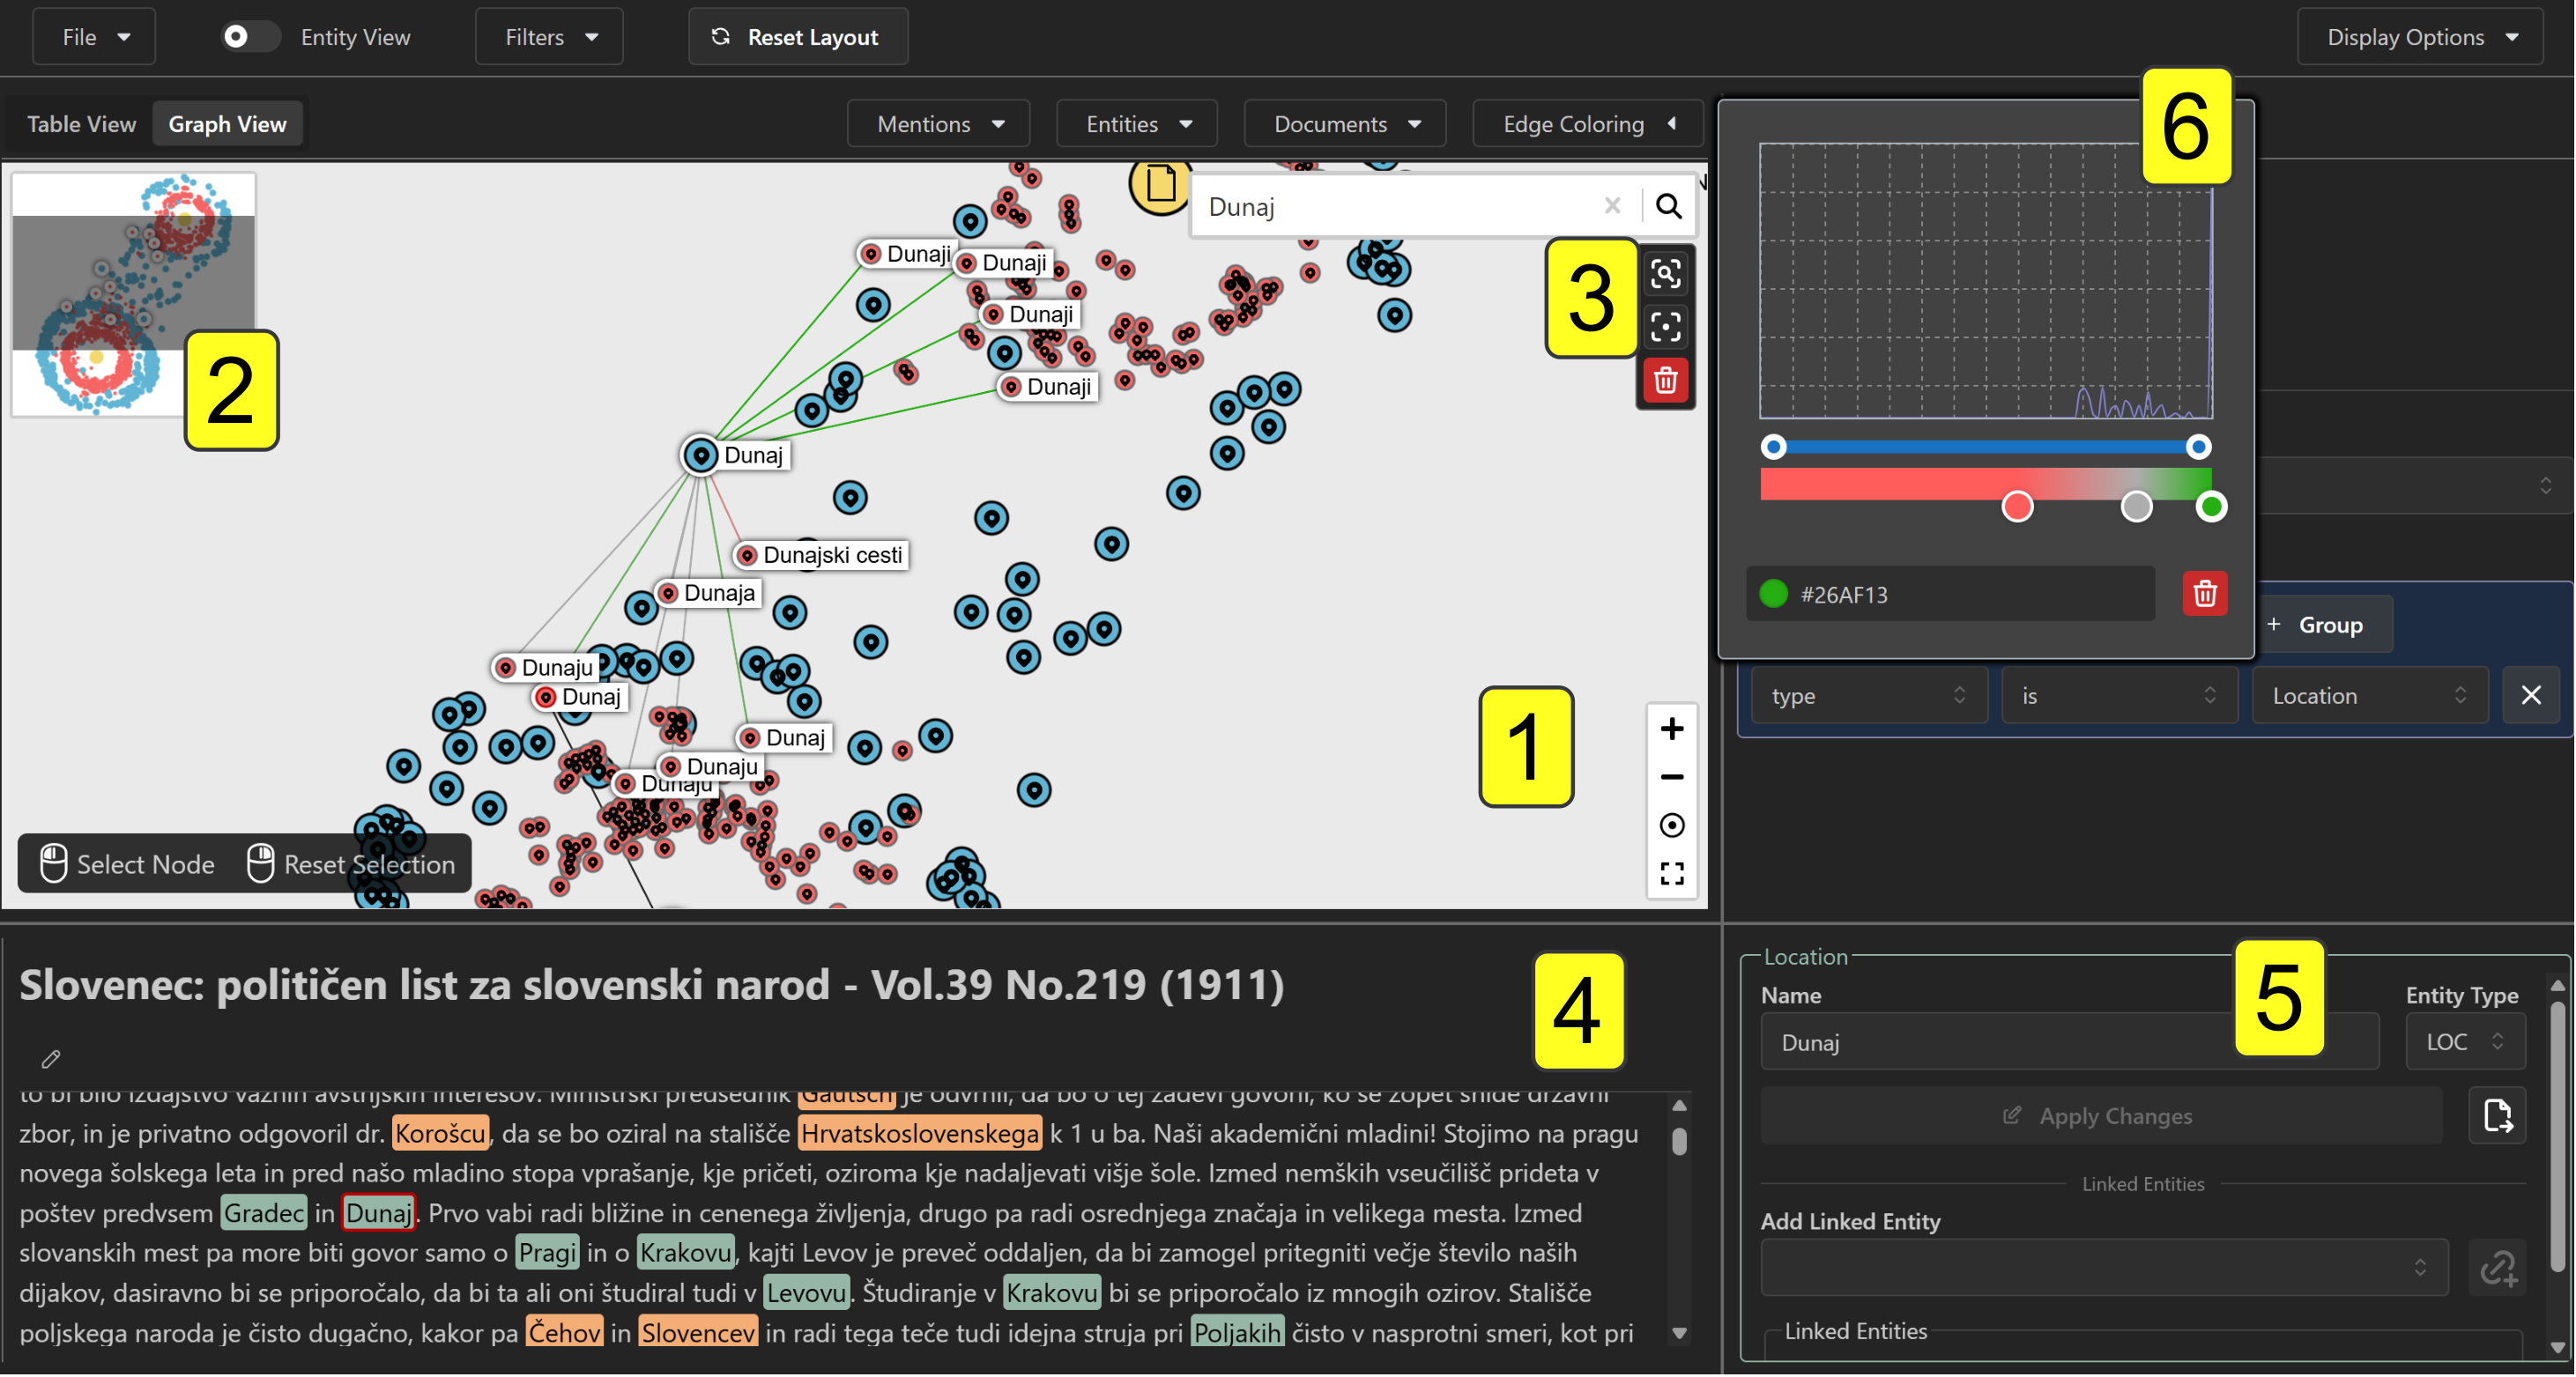Click the Čehov mention in text

[564, 1333]
